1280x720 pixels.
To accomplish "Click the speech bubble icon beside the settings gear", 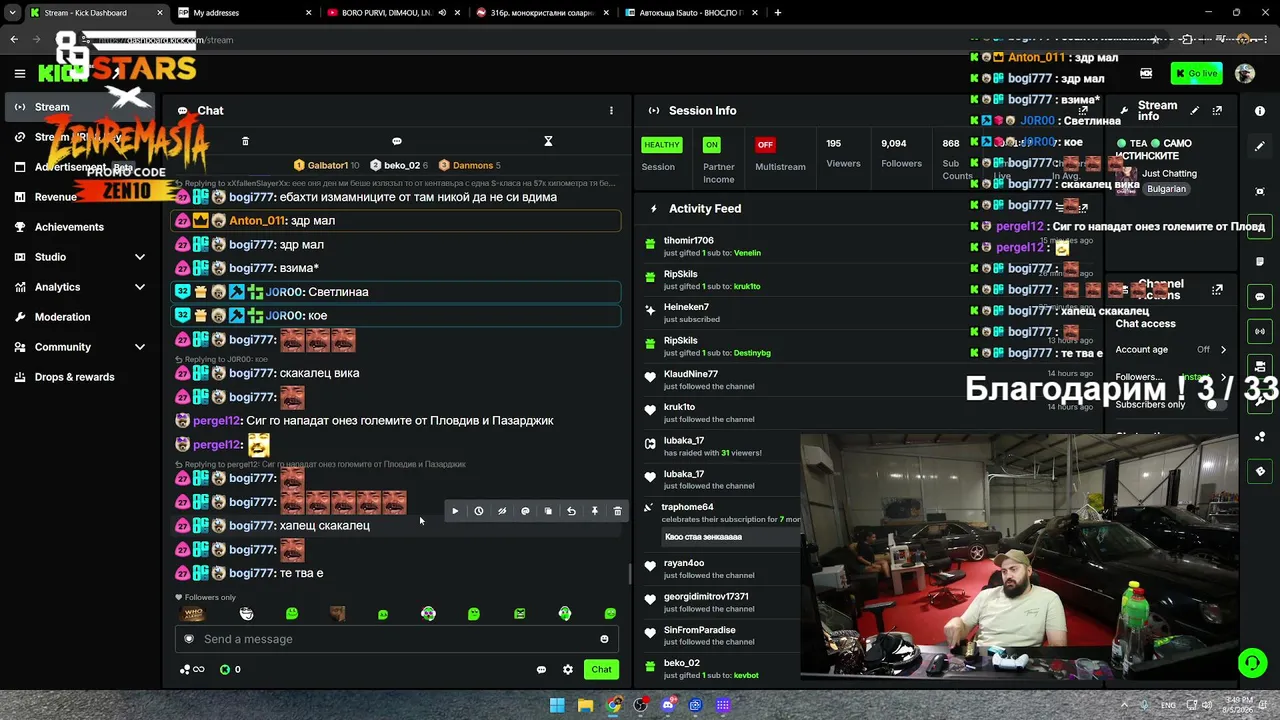I will tap(541, 669).
